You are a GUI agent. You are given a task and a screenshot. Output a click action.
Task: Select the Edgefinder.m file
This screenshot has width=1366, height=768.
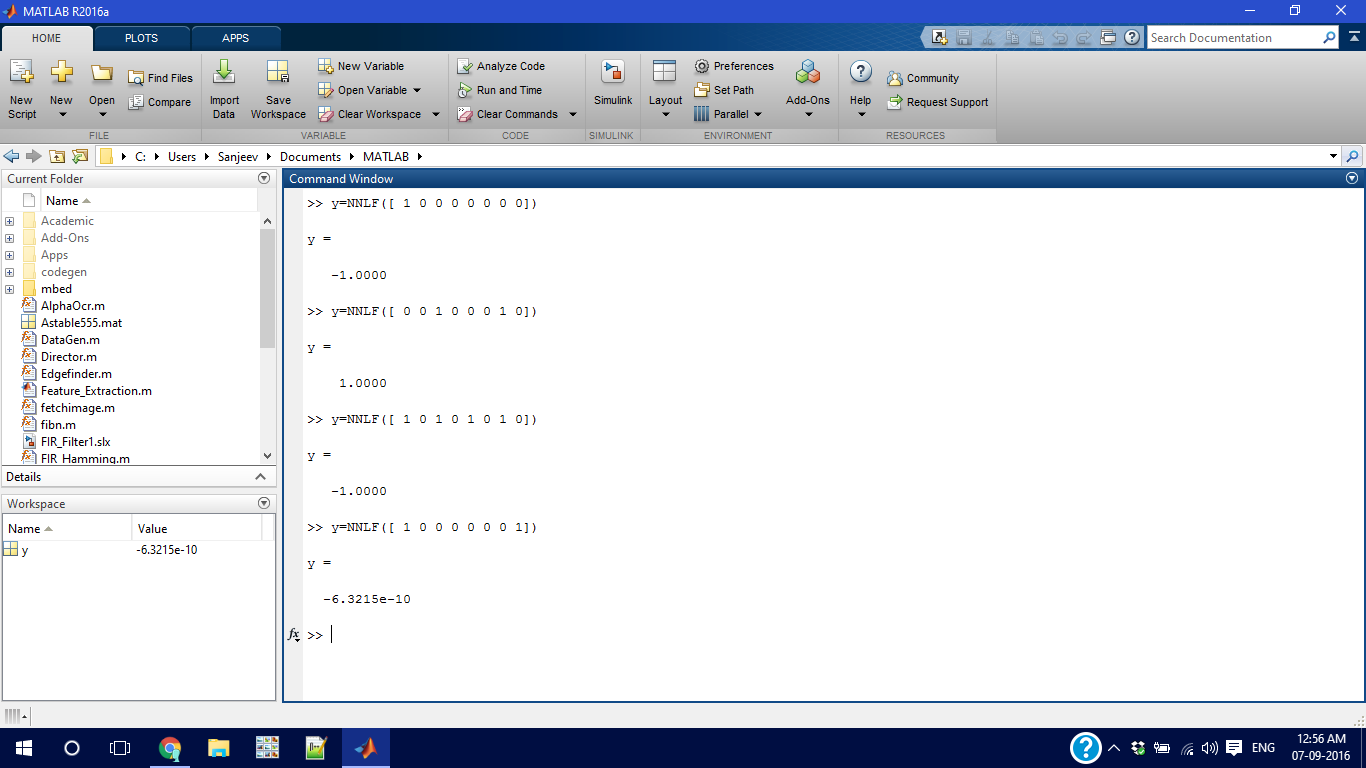coord(76,374)
